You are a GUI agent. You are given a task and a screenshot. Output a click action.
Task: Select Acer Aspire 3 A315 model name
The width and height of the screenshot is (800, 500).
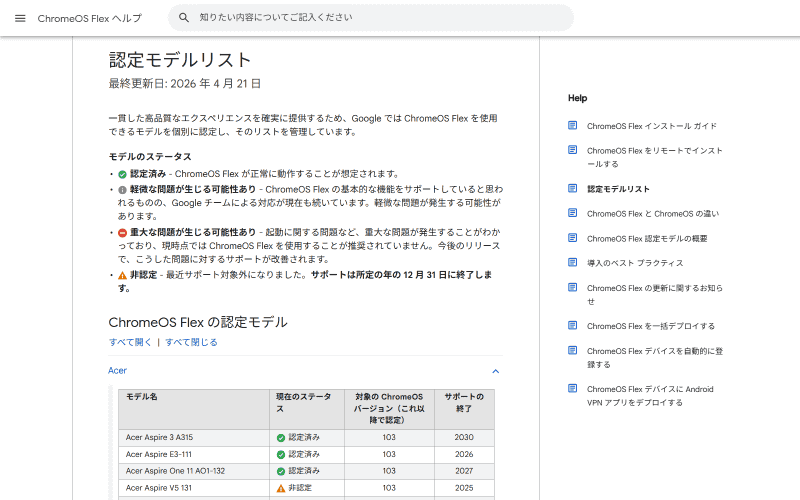[159, 437]
